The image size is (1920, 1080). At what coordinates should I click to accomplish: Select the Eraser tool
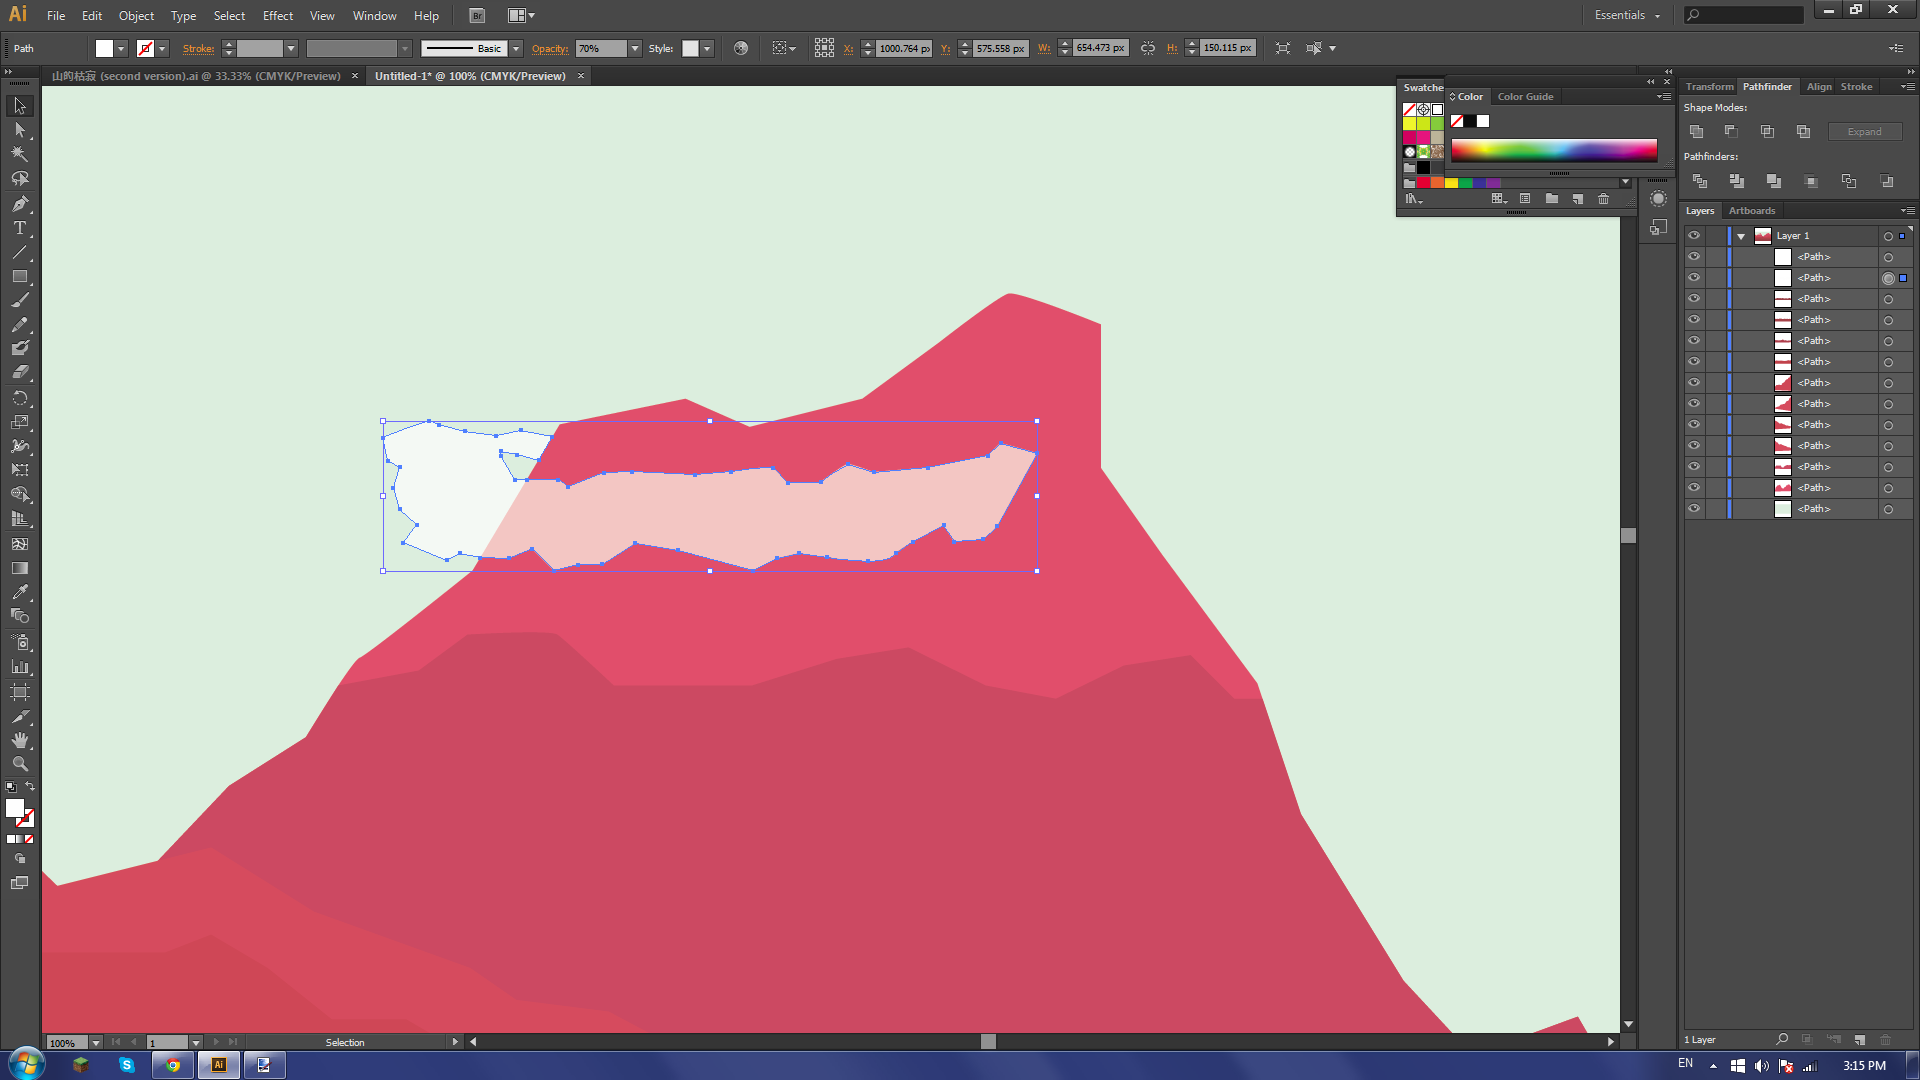point(20,372)
